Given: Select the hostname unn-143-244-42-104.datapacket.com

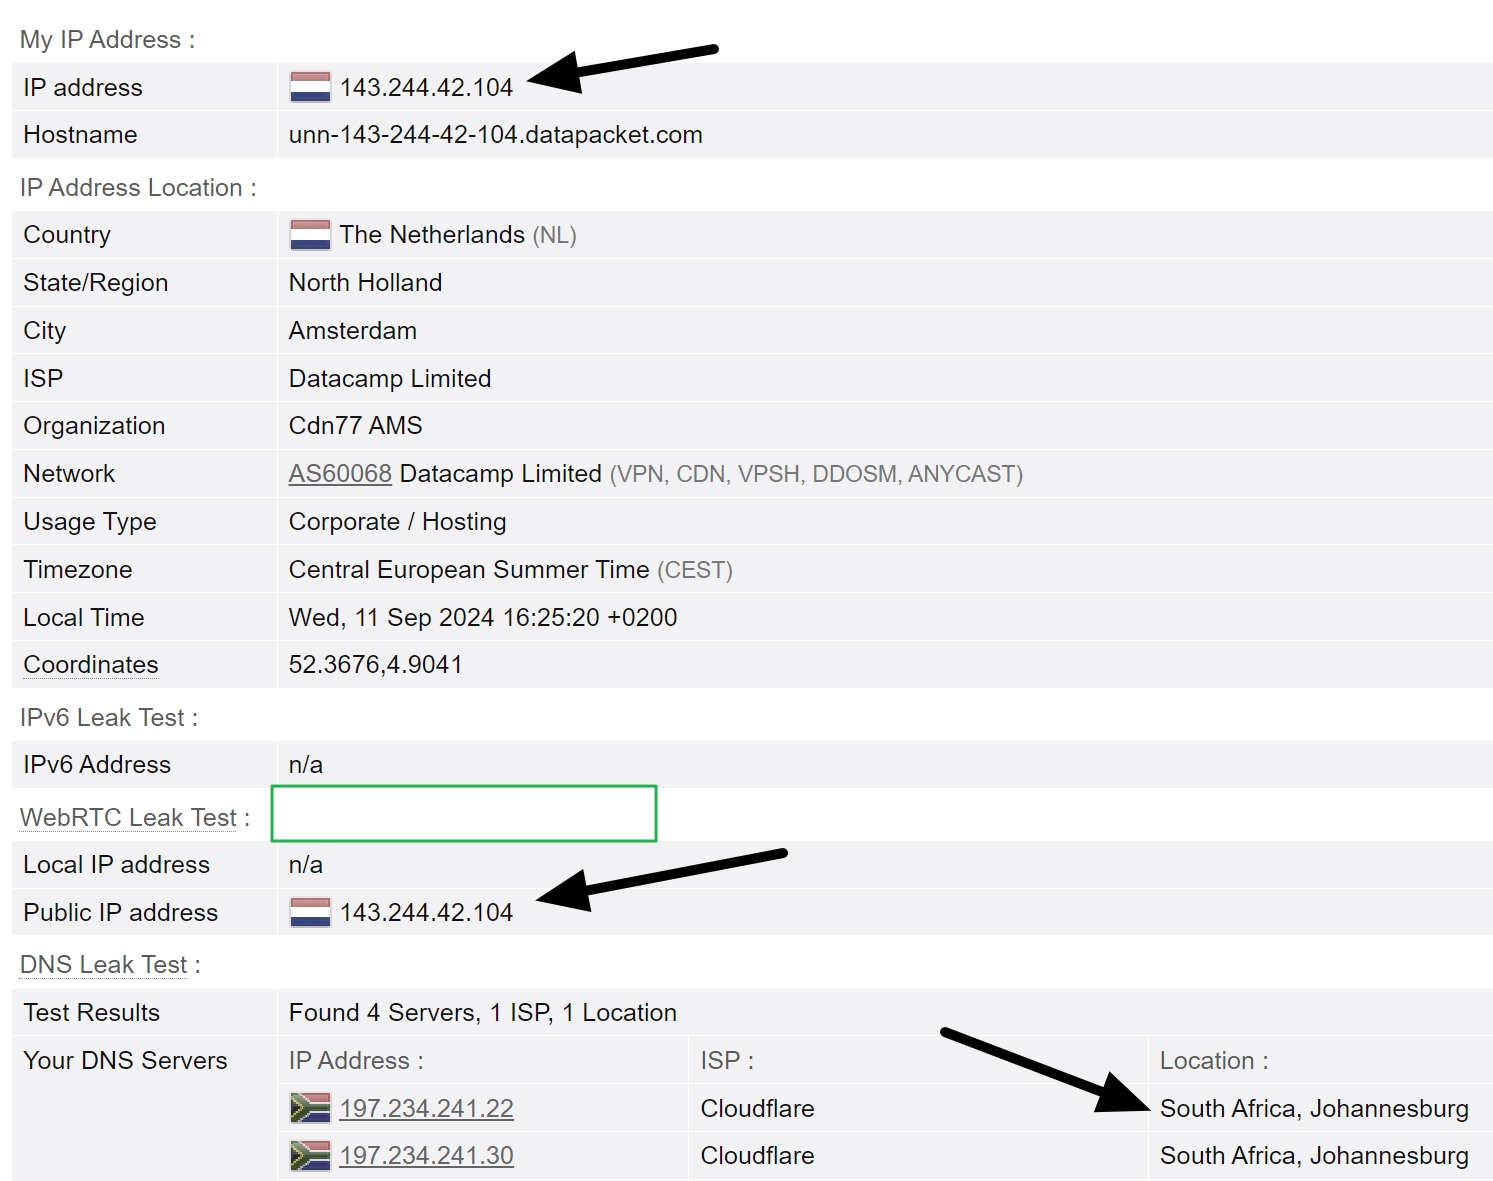Looking at the screenshot, I should (x=494, y=134).
